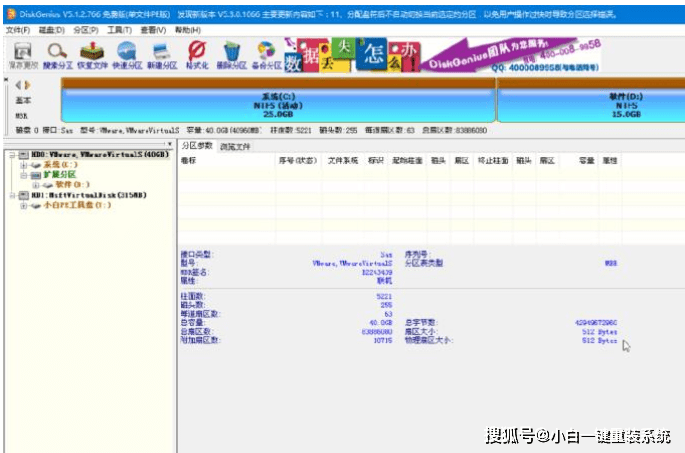Select HD1:MsftVirtualDisk in the tree
Image resolution: width=685 pixels, height=453 pixels.
pos(89,195)
